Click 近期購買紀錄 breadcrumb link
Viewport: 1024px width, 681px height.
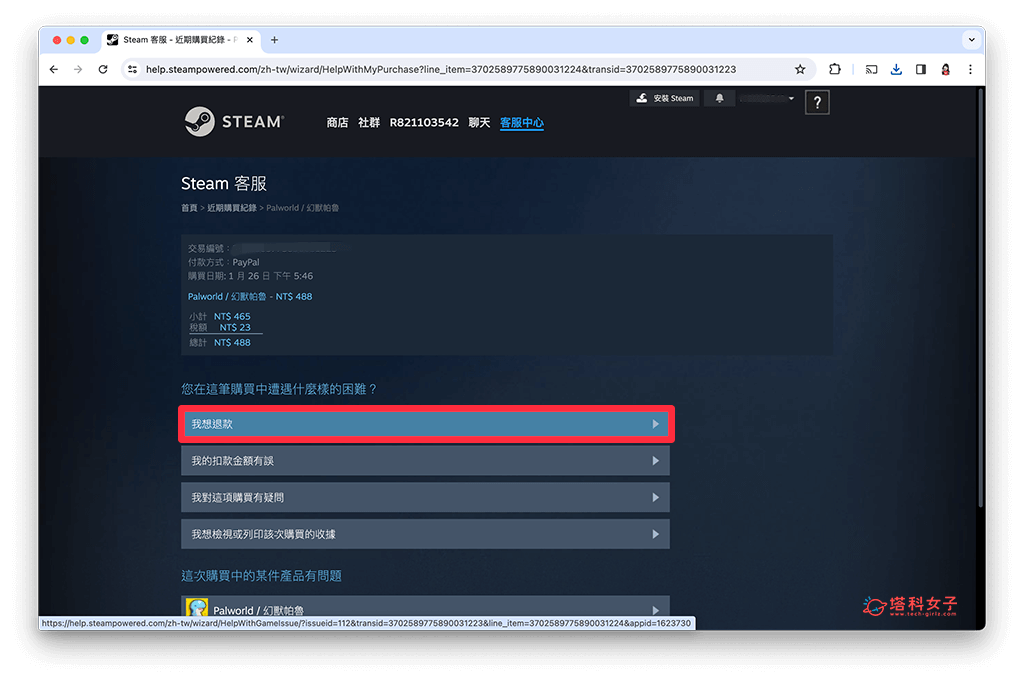coord(232,208)
